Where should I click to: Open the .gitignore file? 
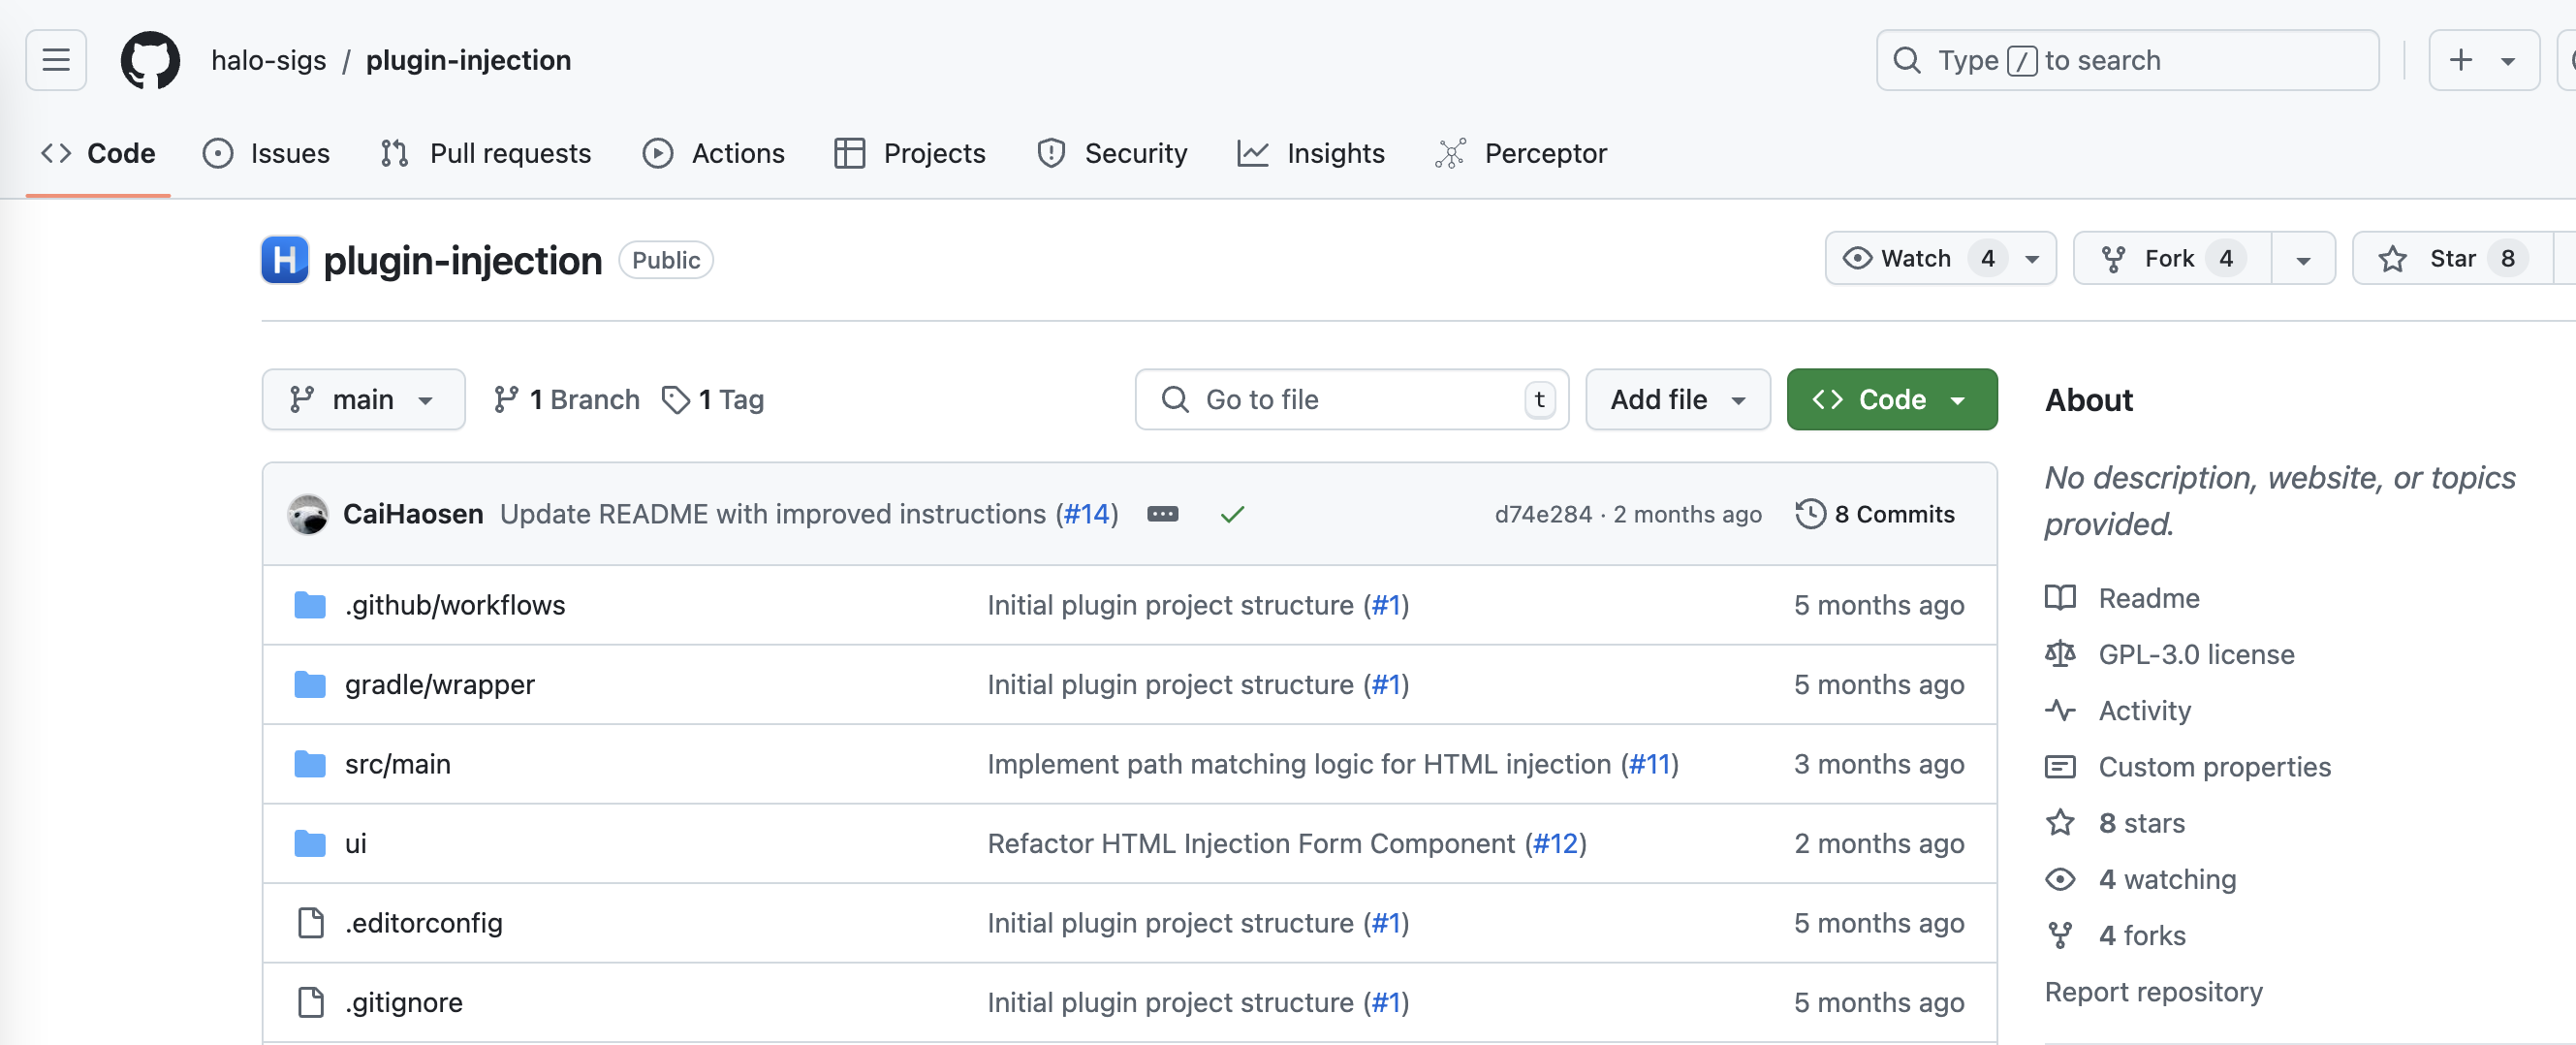(x=404, y=1002)
